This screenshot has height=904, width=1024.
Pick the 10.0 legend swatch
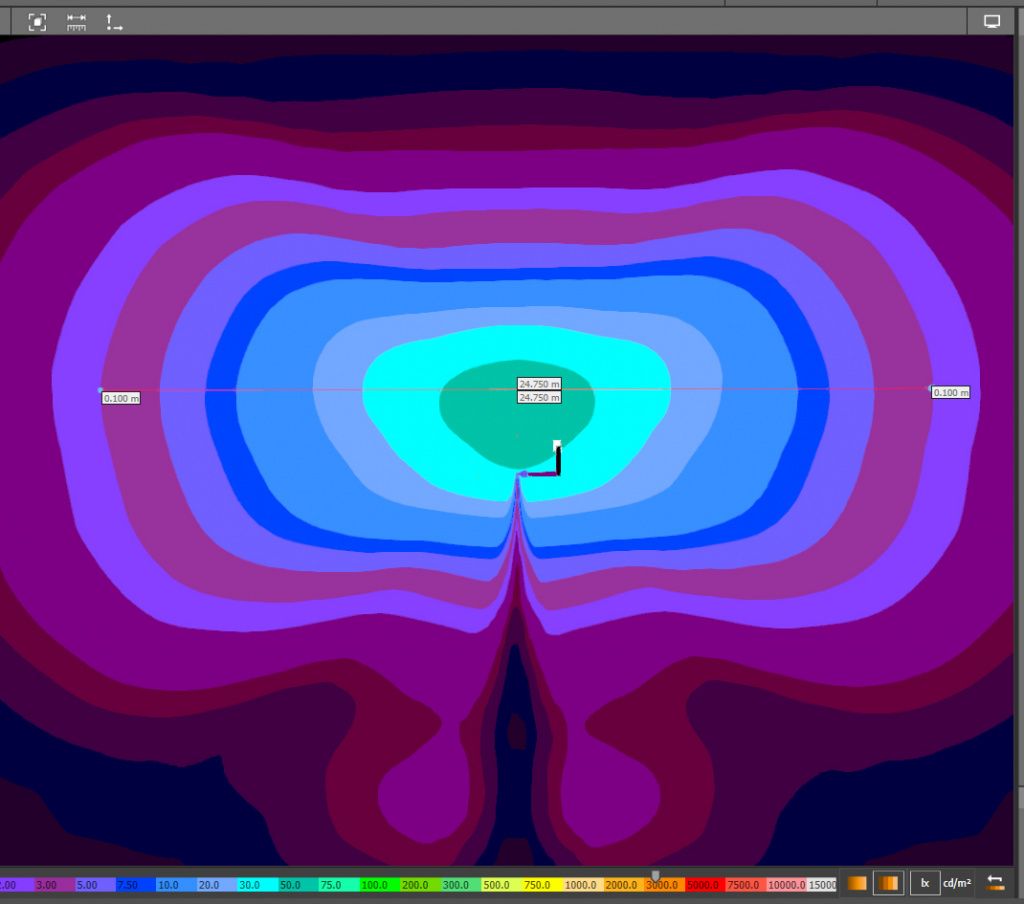point(176,884)
